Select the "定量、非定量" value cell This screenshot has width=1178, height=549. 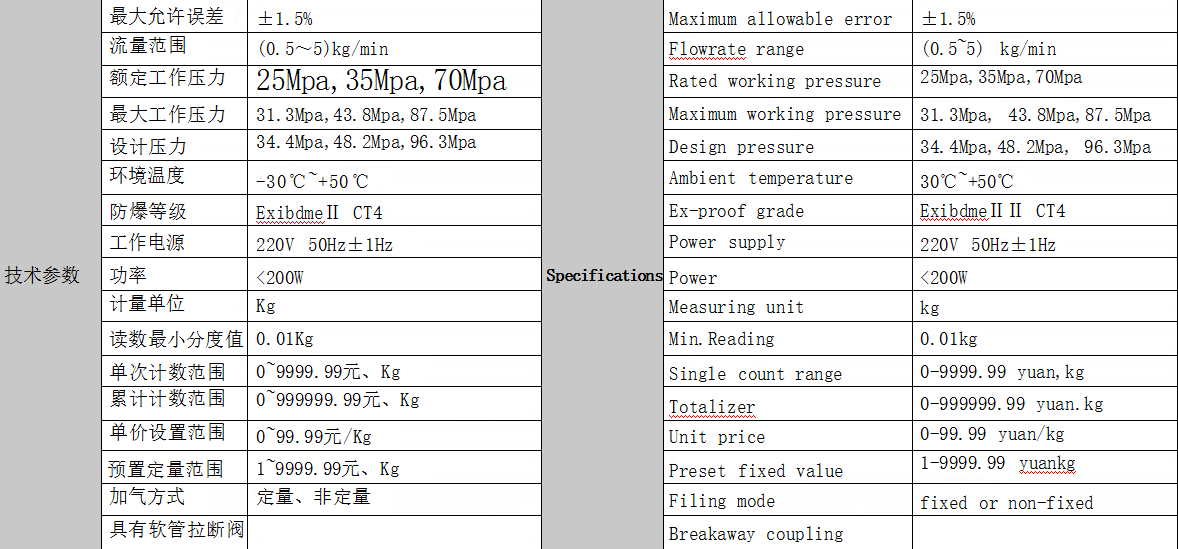coord(313,496)
